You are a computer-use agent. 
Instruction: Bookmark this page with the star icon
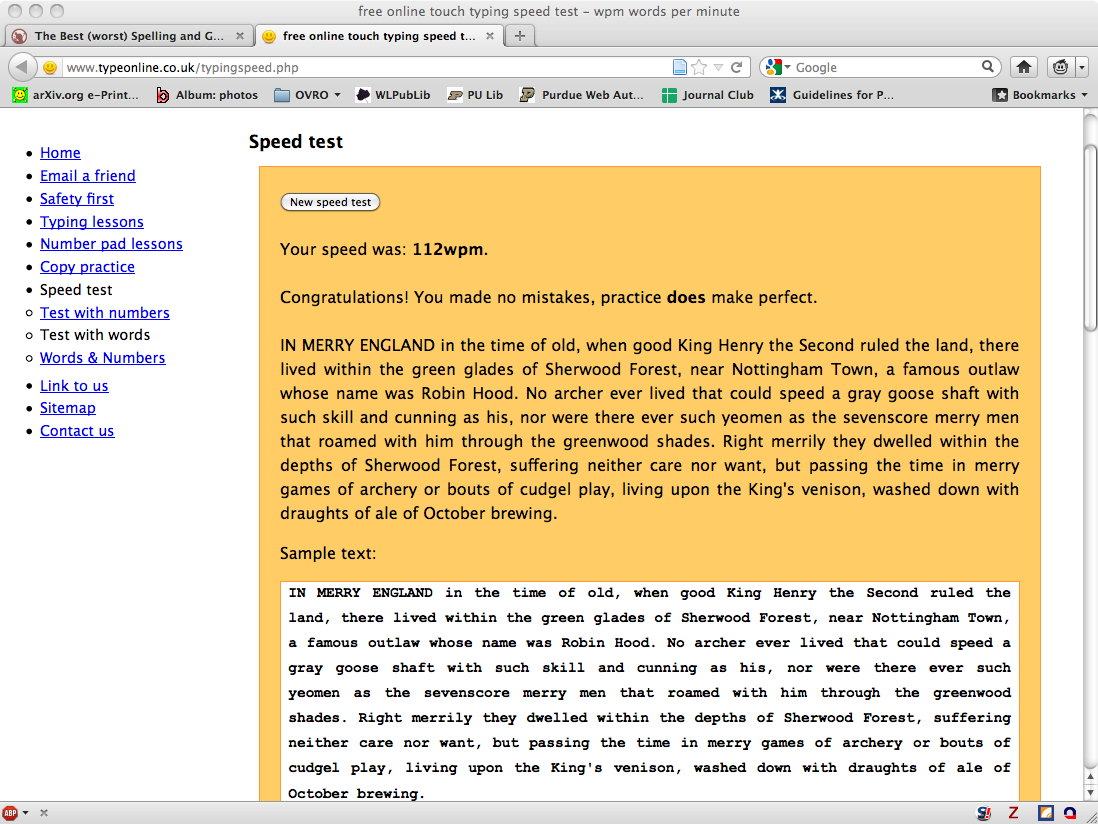tap(699, 68)
